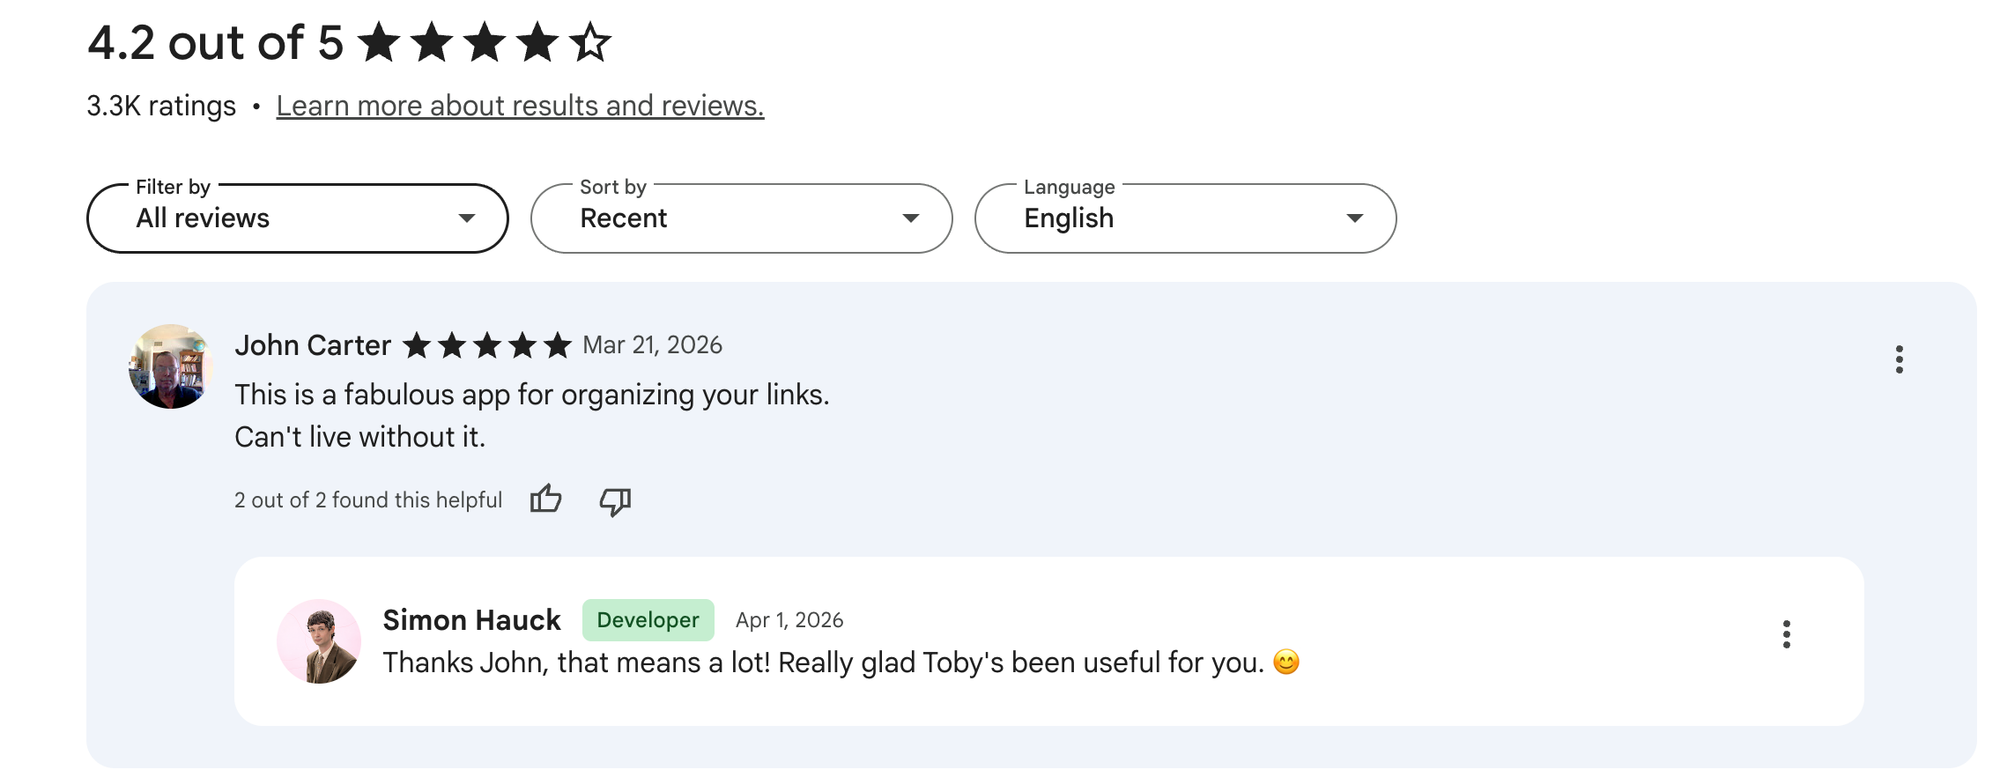The width and height of the screenshot is (2000, 784).
Task: Click the smiley emoji in the developer reply
Action: 1286,661
